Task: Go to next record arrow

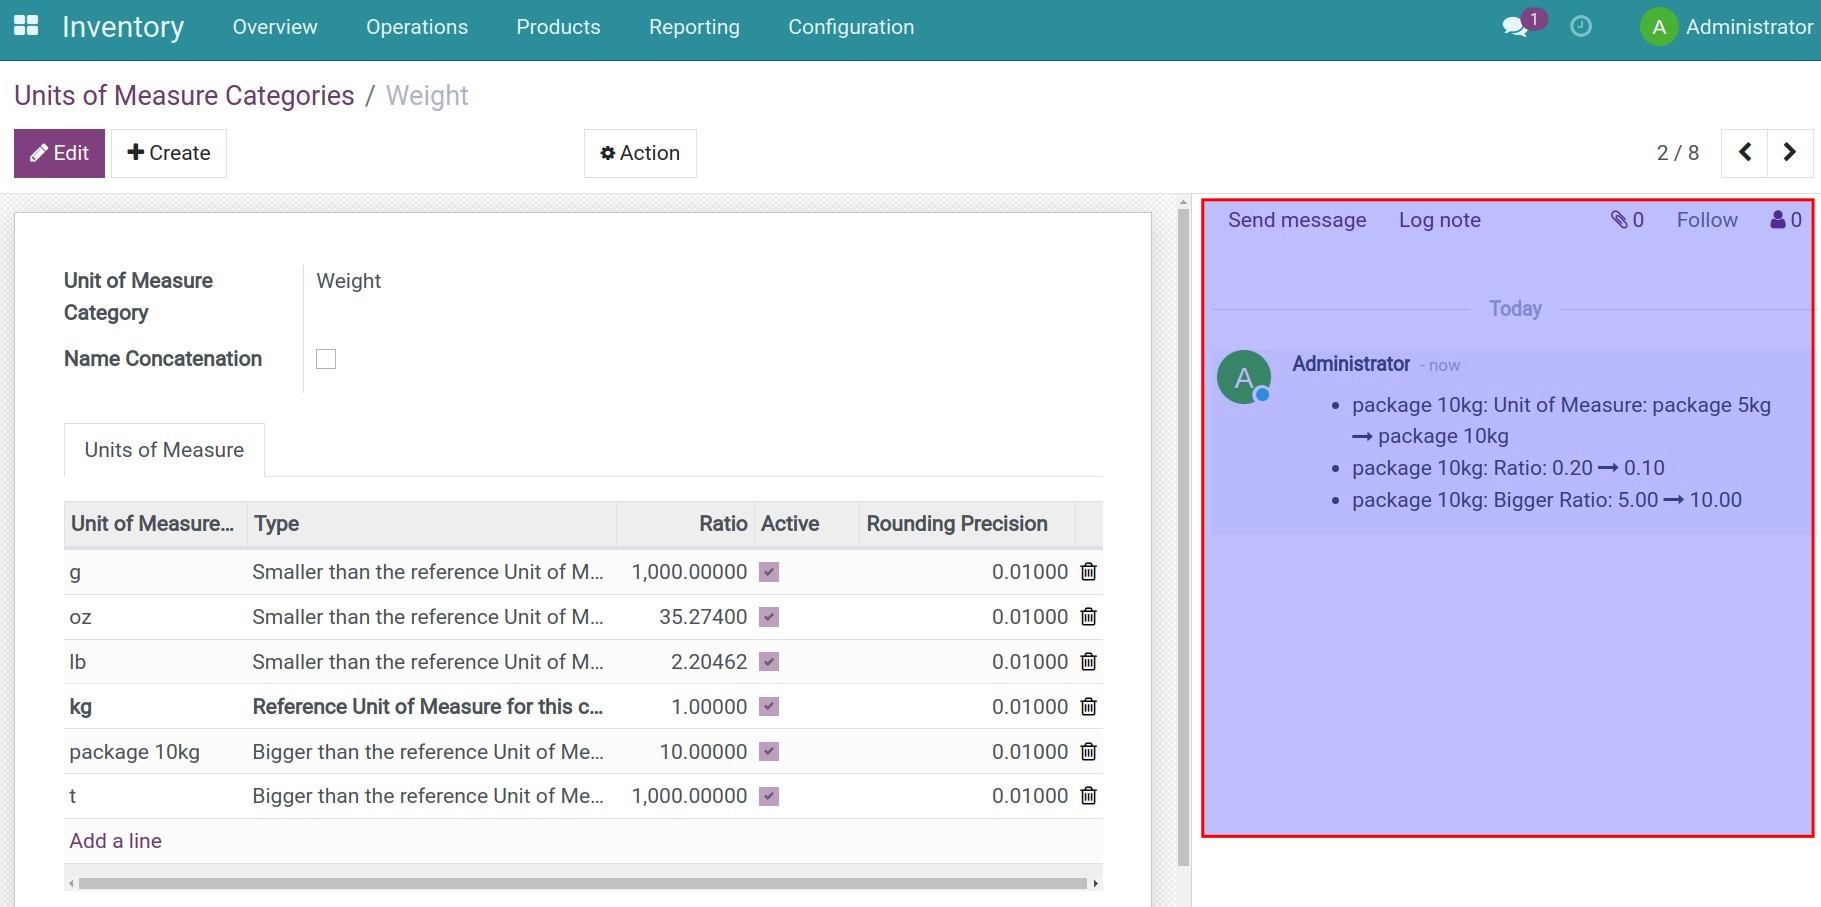Action: point(1790,153)
